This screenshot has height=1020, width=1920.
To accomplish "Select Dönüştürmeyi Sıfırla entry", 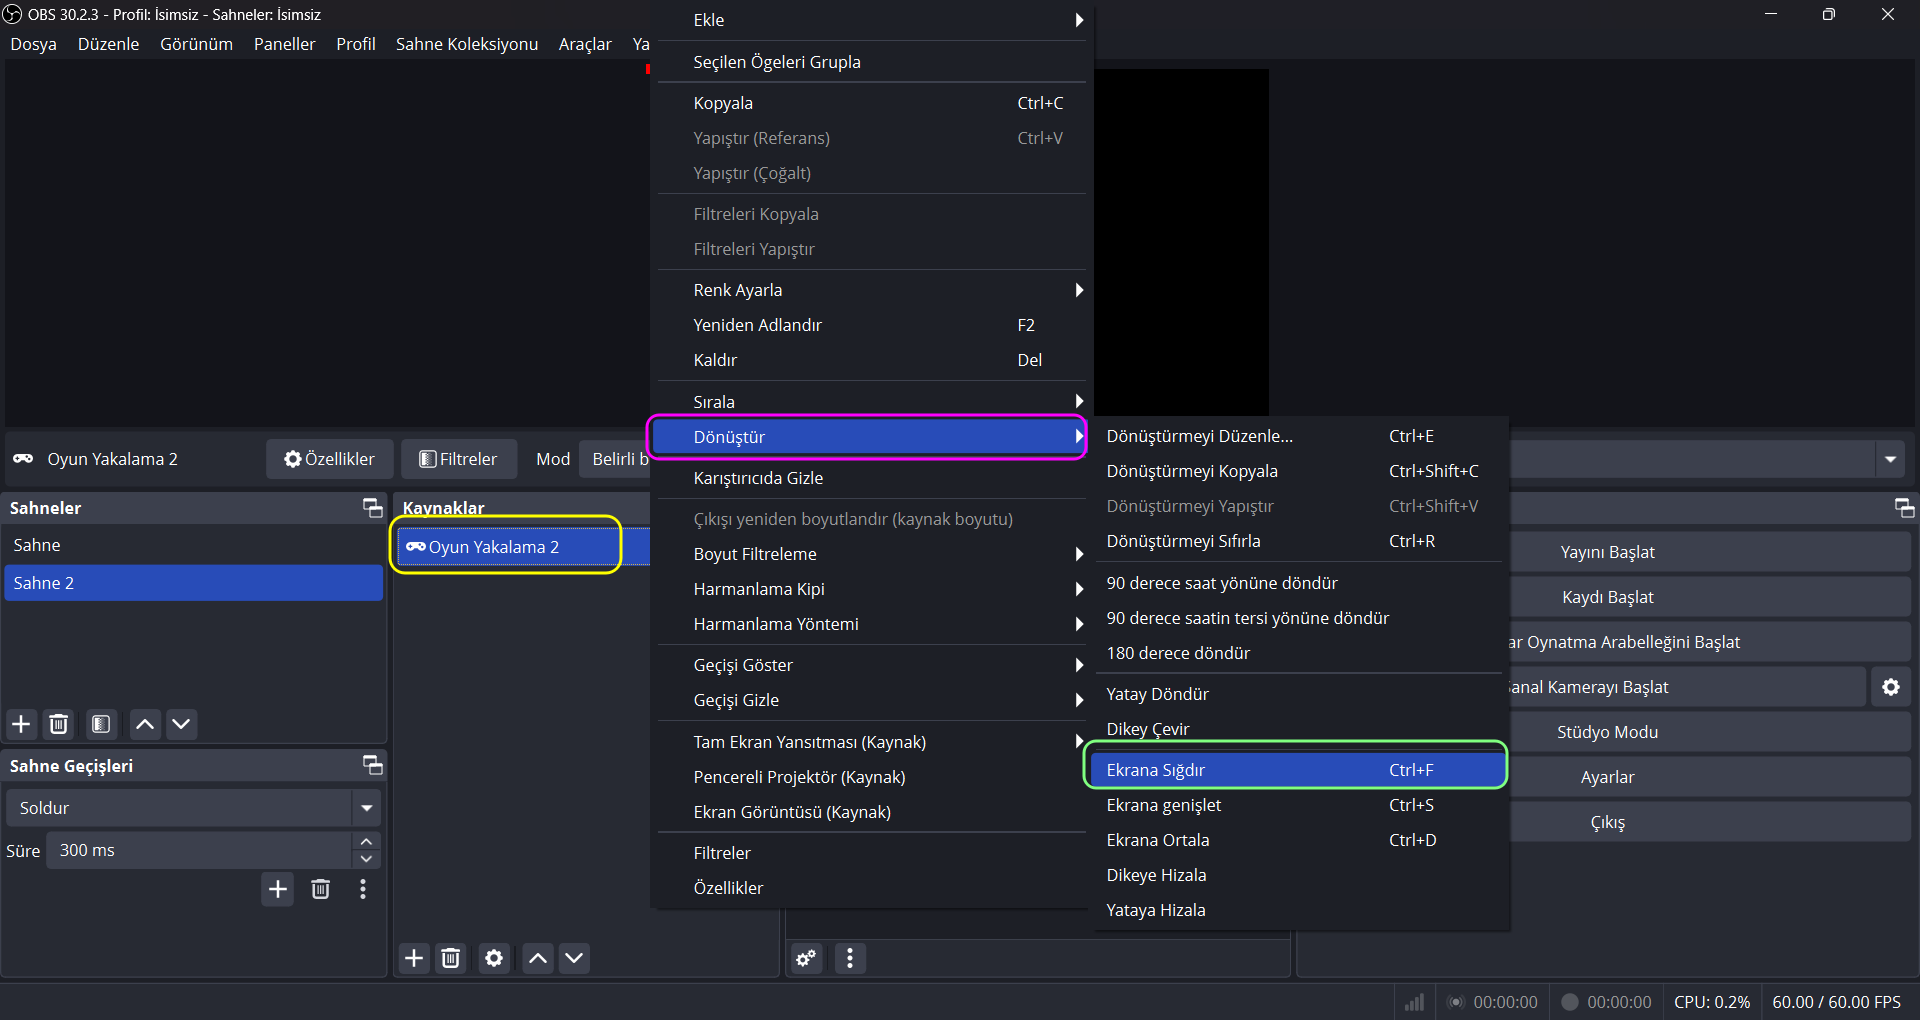I will [x=1296, y=541].
